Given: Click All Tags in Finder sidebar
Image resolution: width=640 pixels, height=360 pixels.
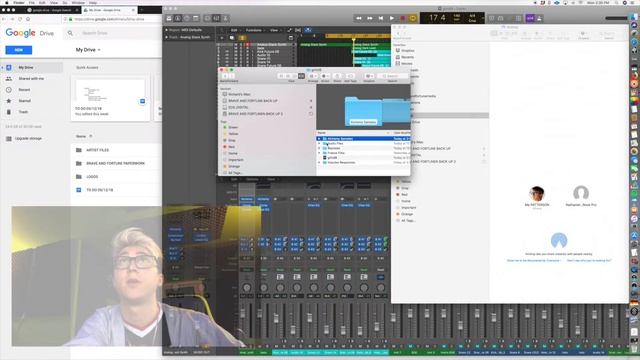Looking at the screenshot, I should point(236,173).
